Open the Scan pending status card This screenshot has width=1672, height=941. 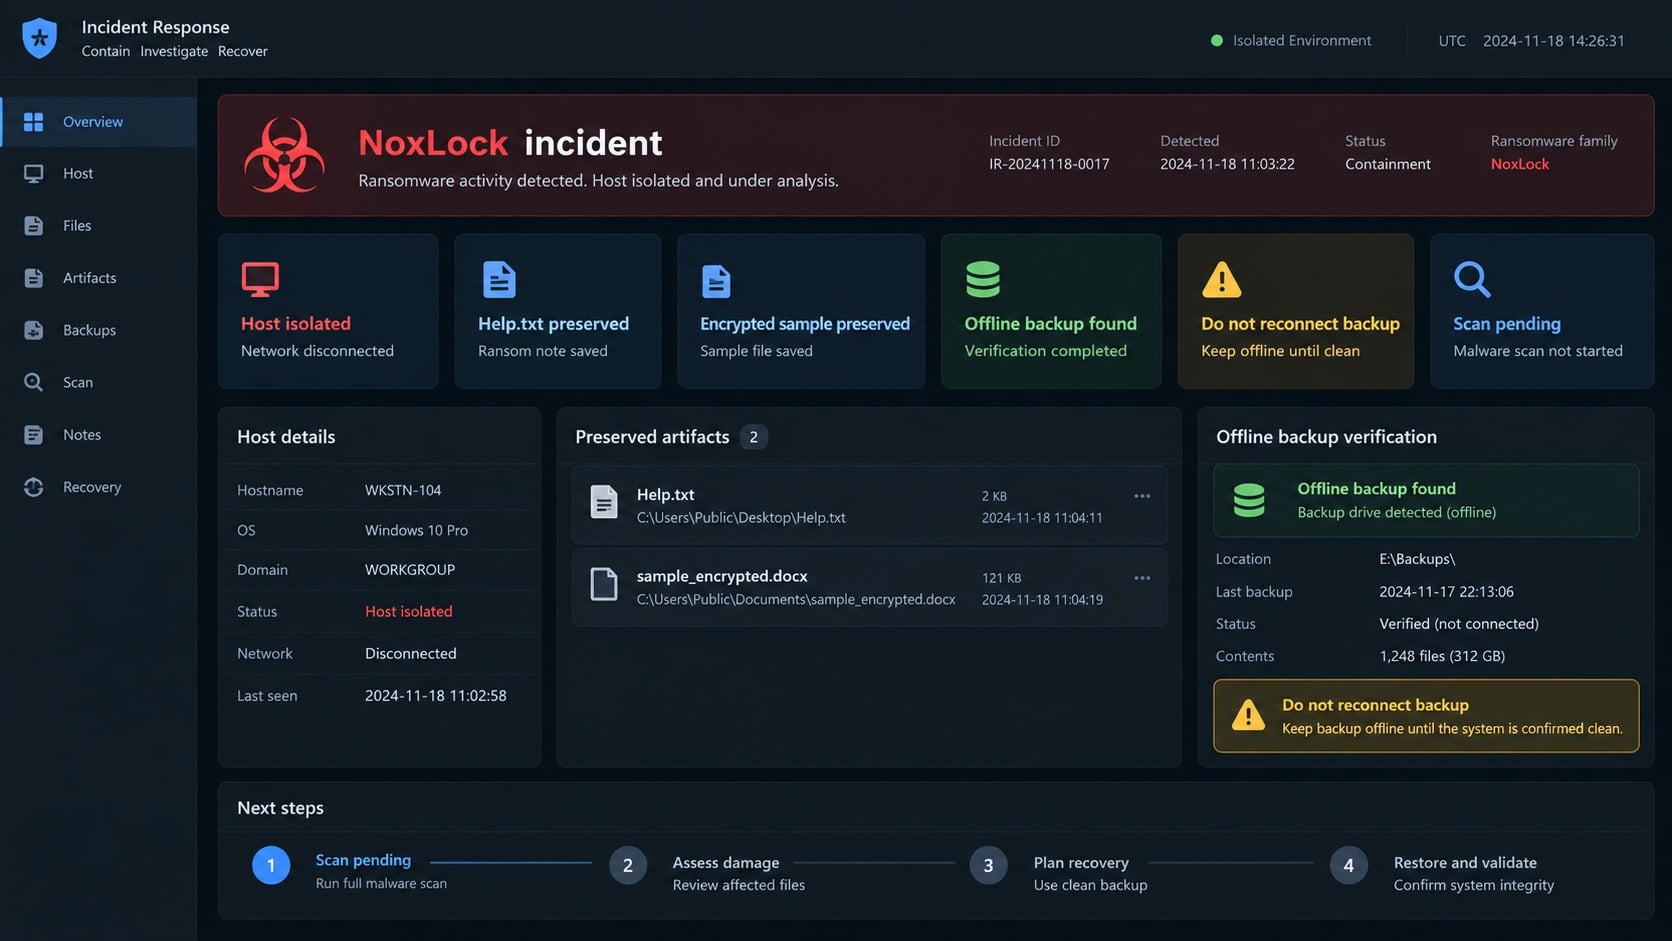(1542, 311)
